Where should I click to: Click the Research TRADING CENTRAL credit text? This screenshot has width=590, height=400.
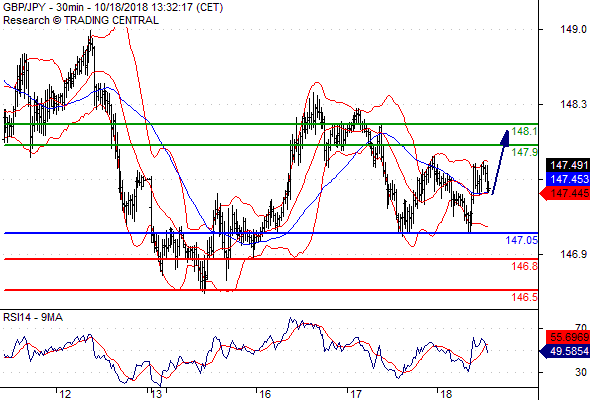81,20
